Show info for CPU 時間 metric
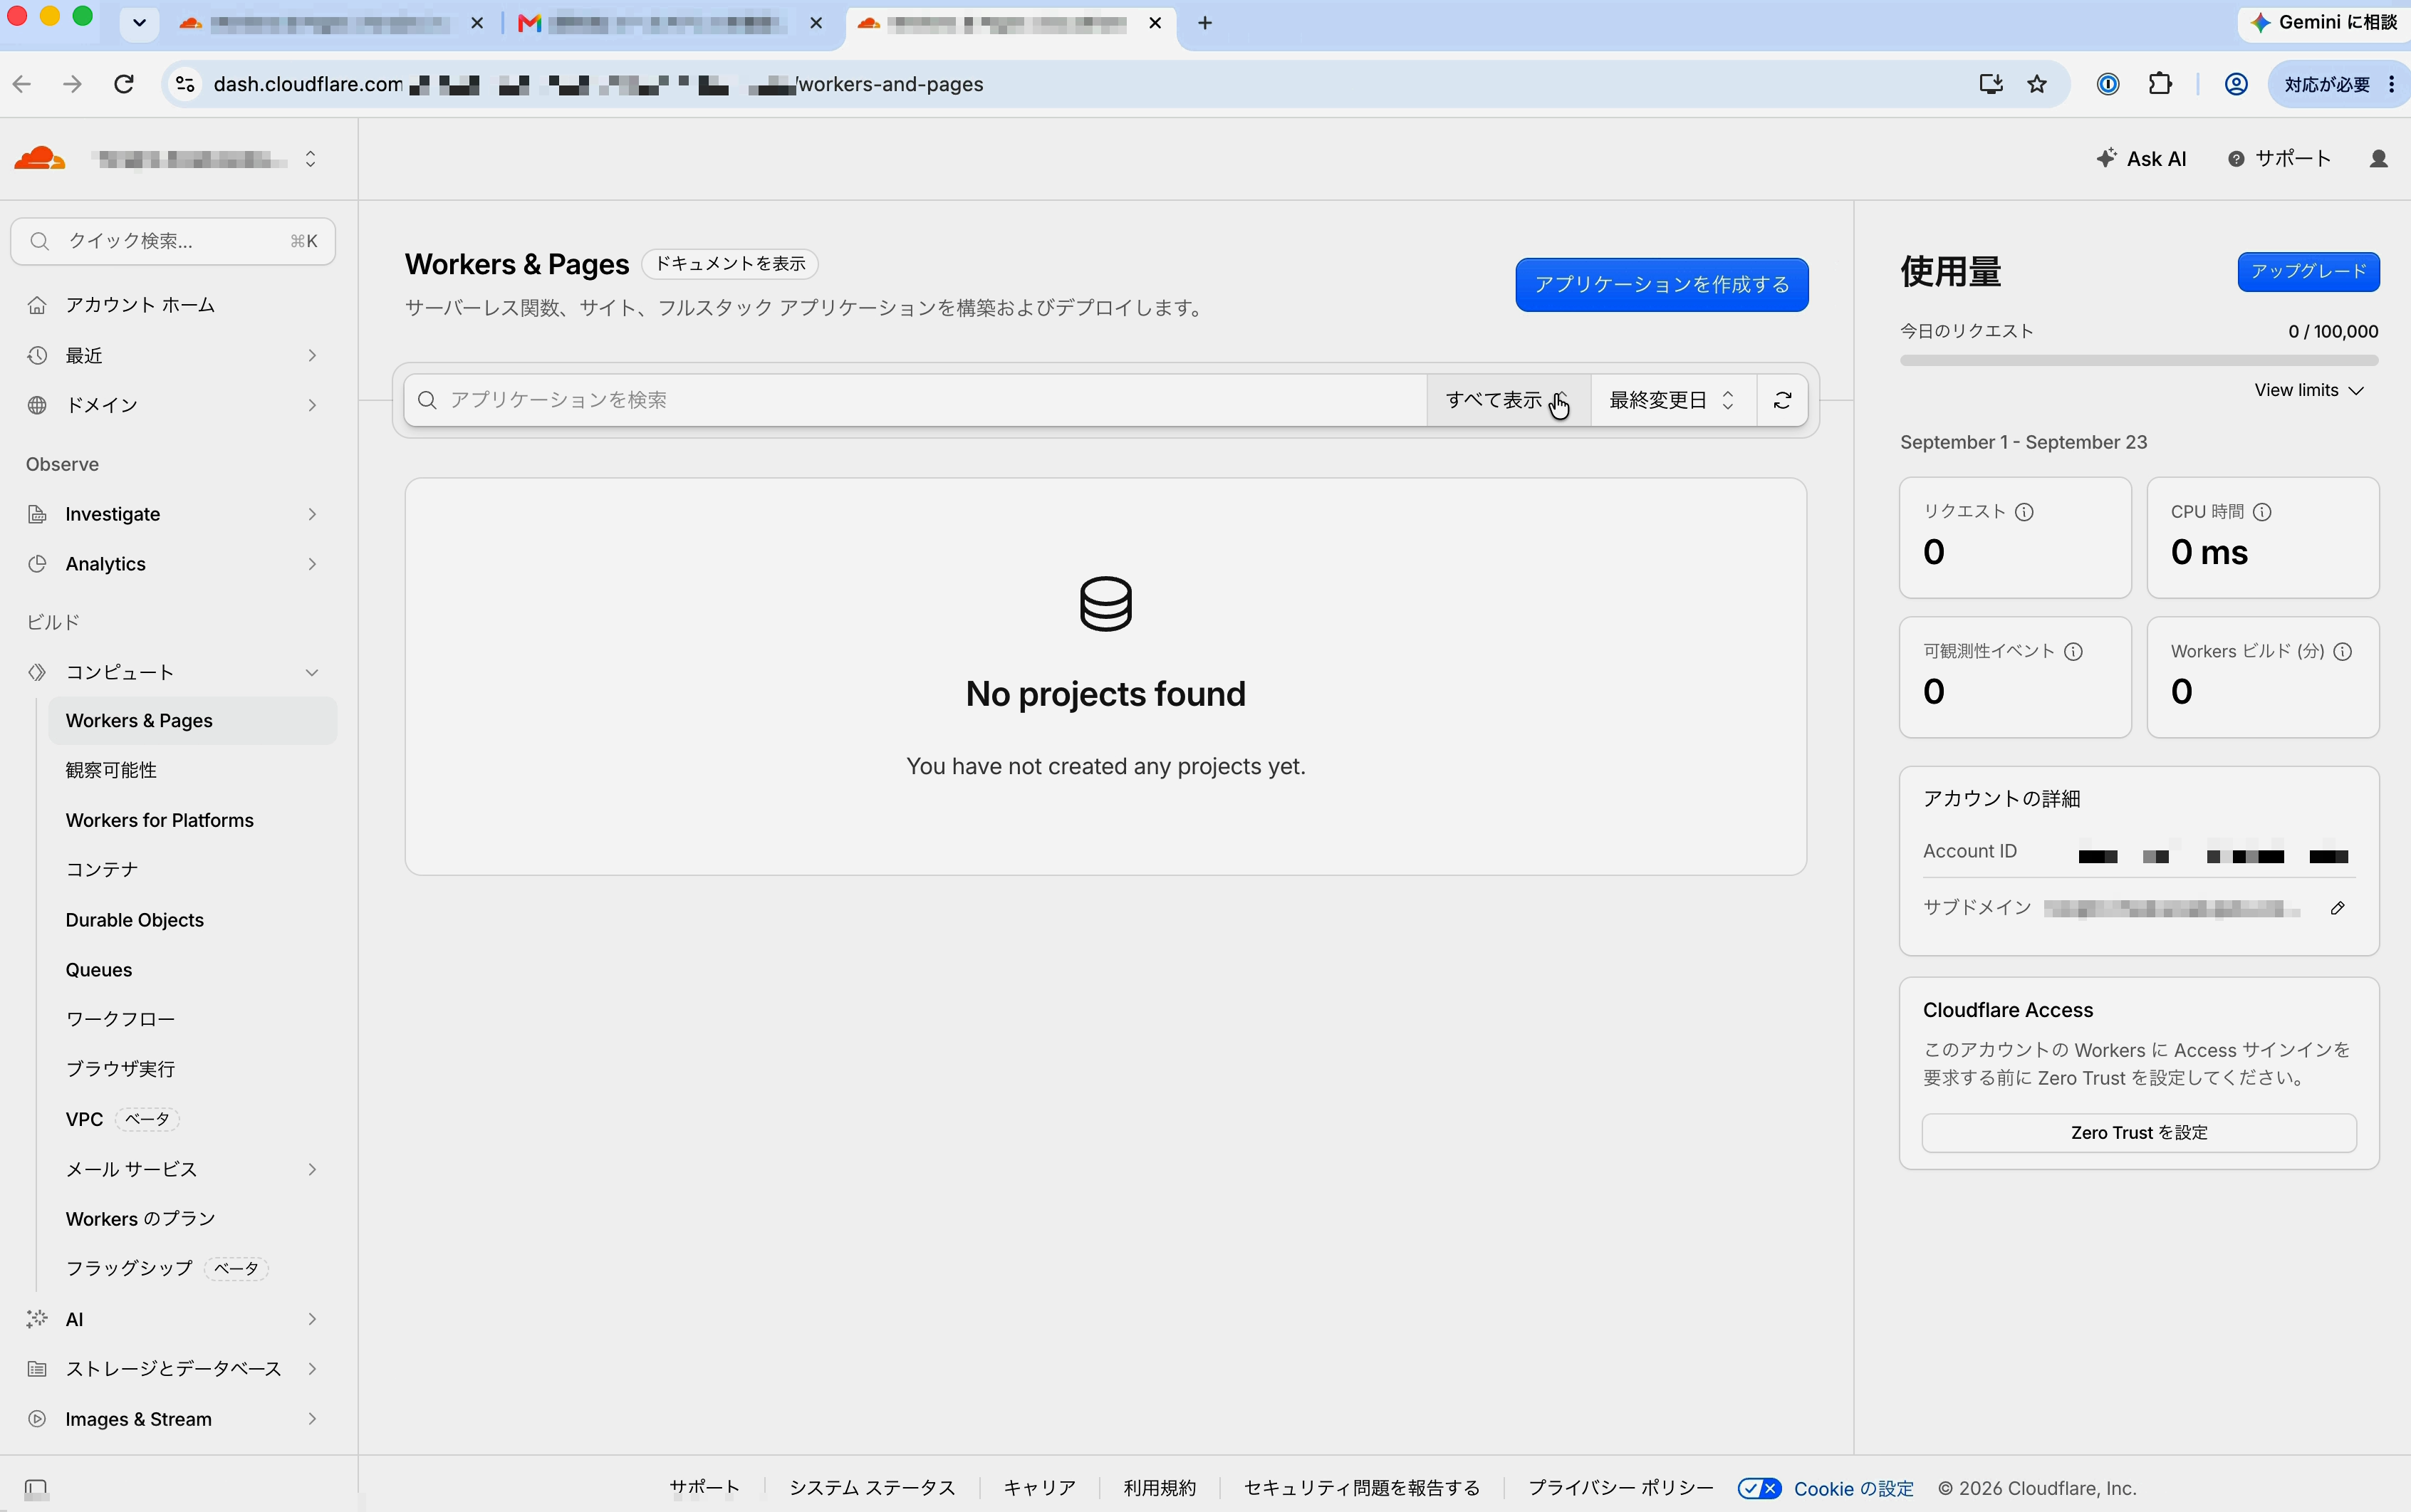Screen dimensions: 2411x1512 click(2262, 512)
